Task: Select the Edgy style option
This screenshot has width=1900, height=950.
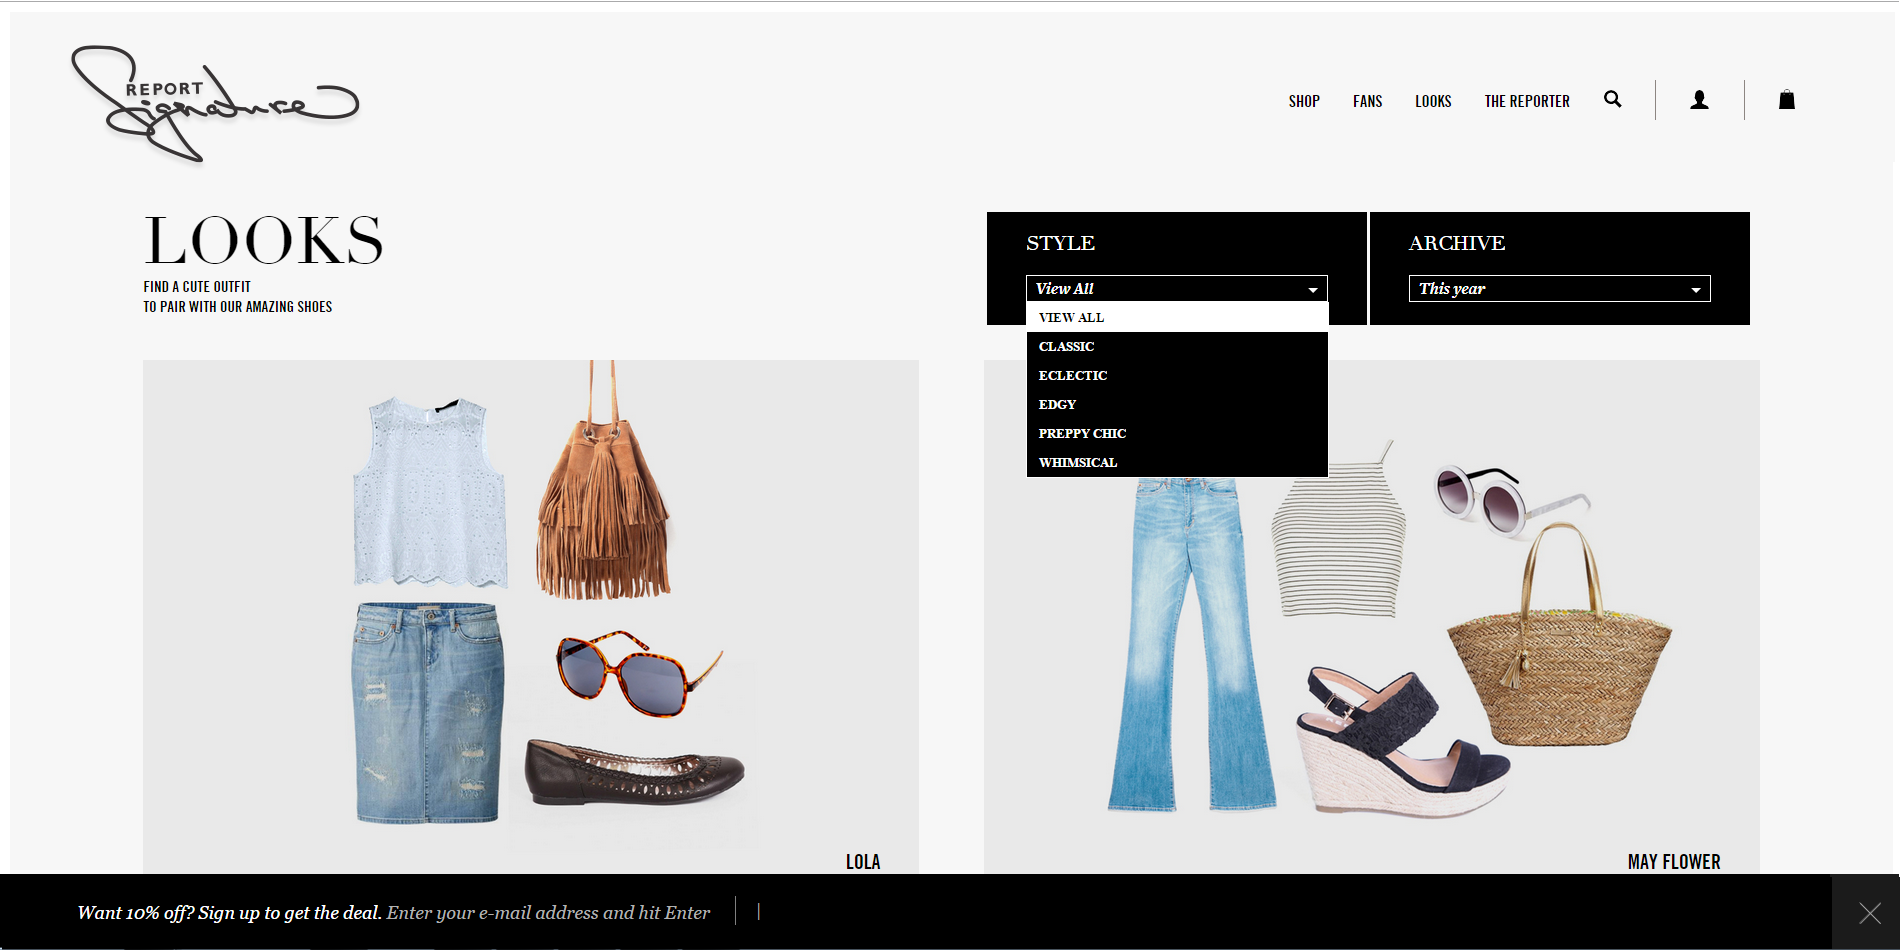Action: (x=1057, y=404)
